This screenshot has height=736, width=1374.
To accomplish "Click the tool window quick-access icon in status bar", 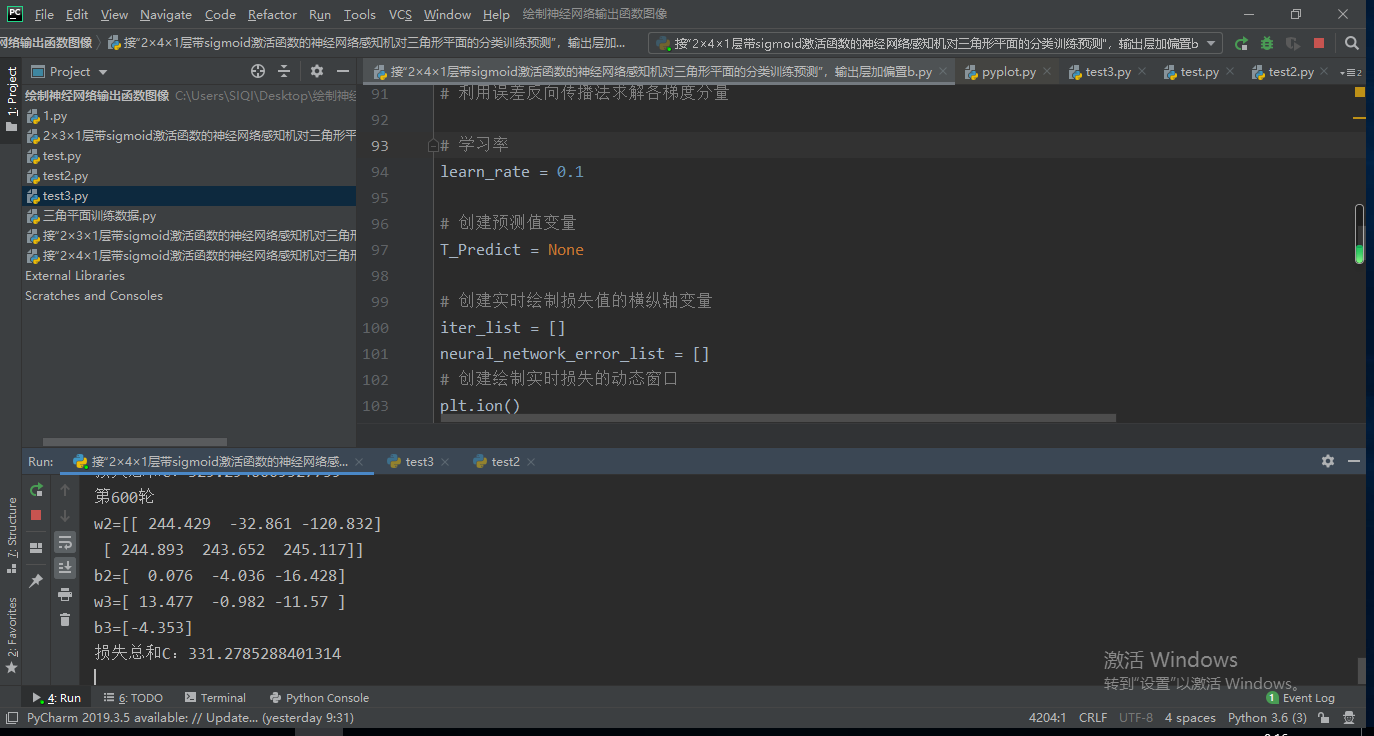I will point(11,718).
